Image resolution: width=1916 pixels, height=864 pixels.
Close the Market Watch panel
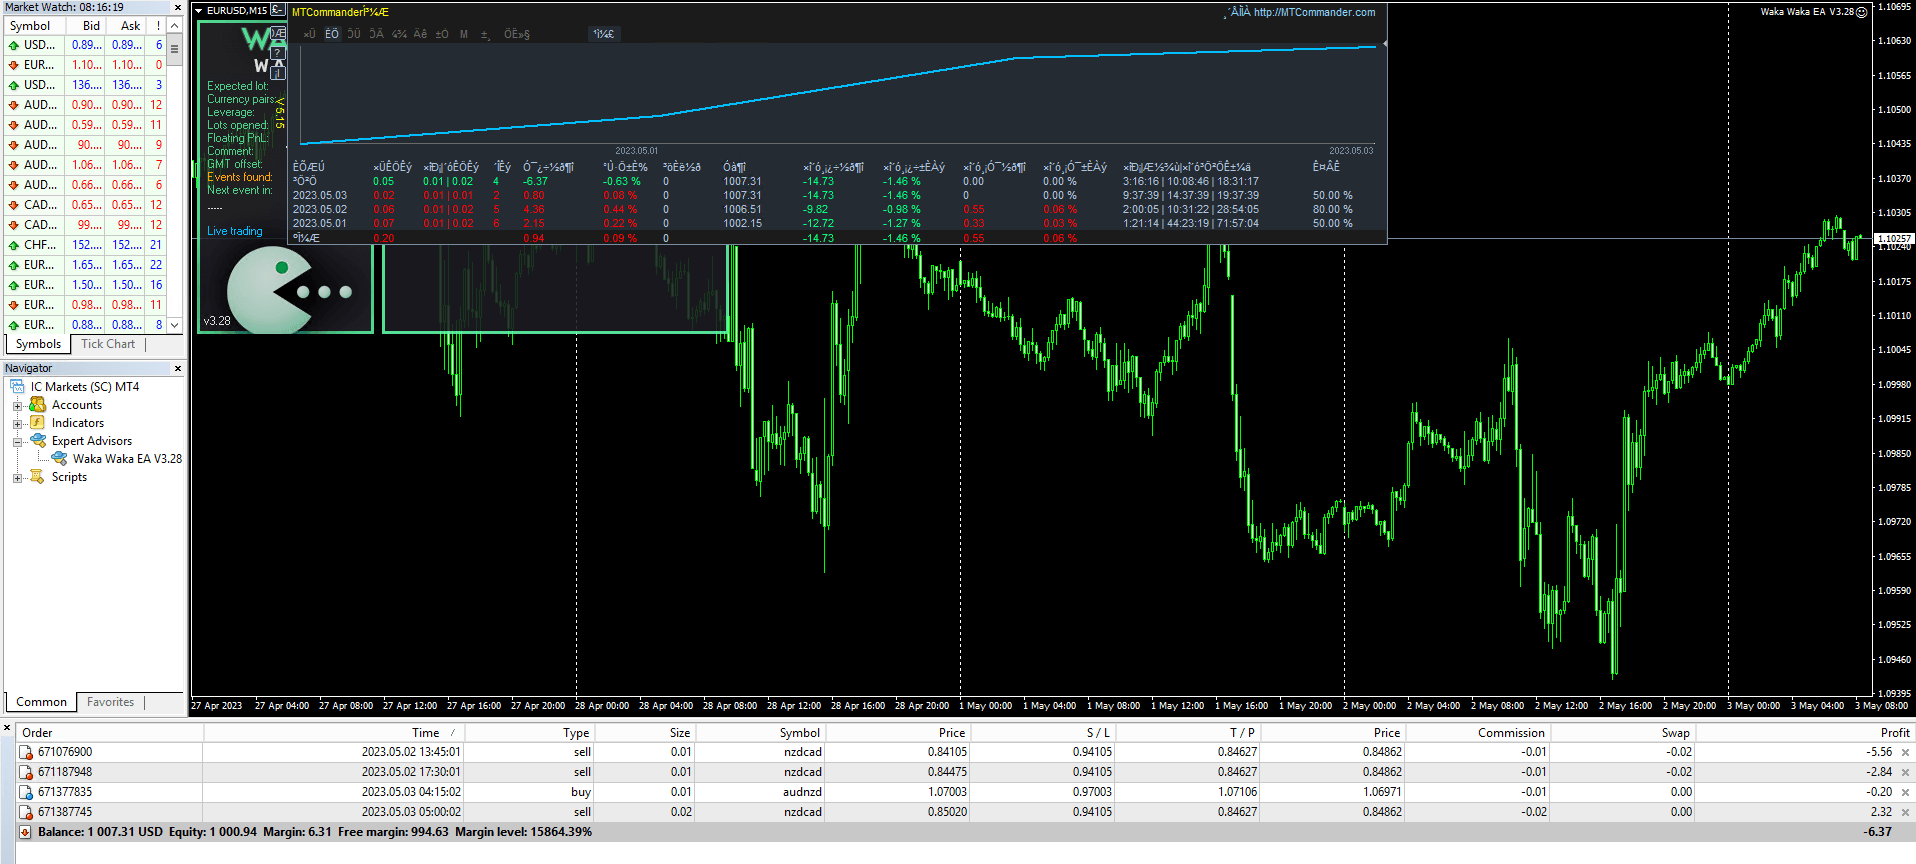pyautogui.click(x=178, y=7)
